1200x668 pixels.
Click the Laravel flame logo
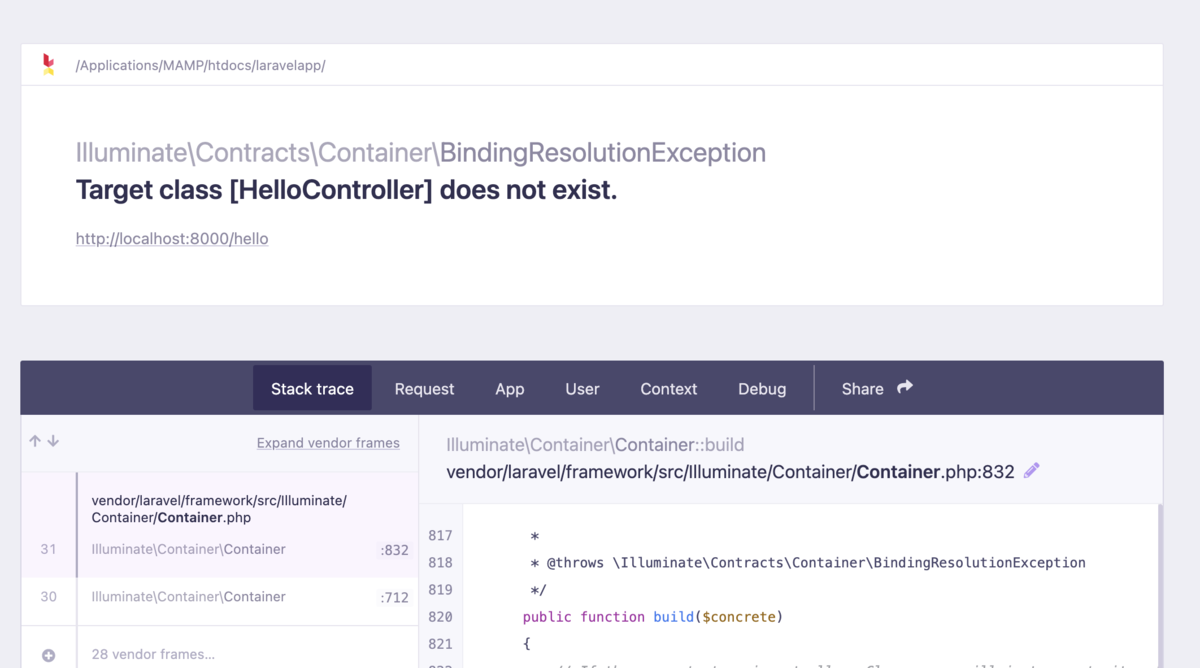pyautogui.click(x=47, y=64)
